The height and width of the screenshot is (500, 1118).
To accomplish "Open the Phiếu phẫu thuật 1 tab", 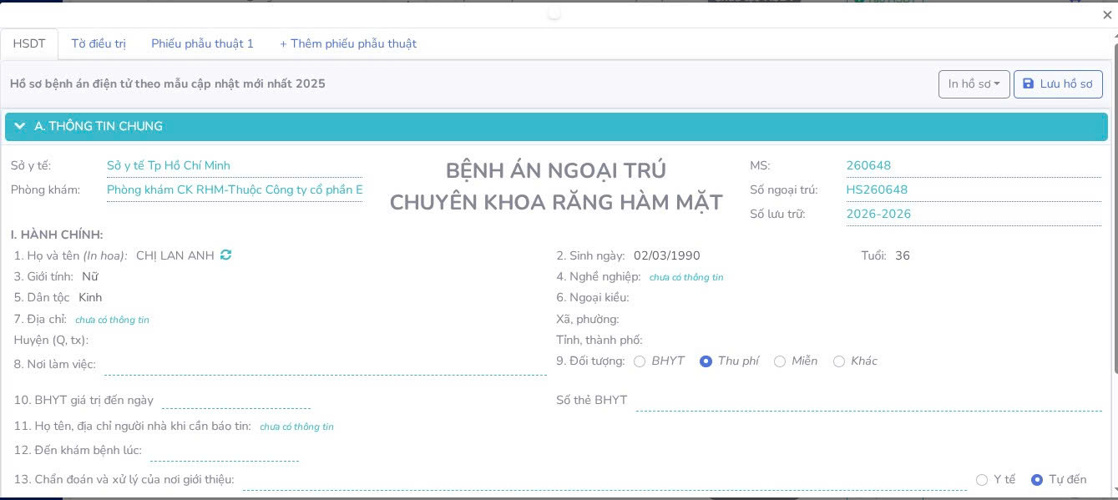I will [202, 44].
